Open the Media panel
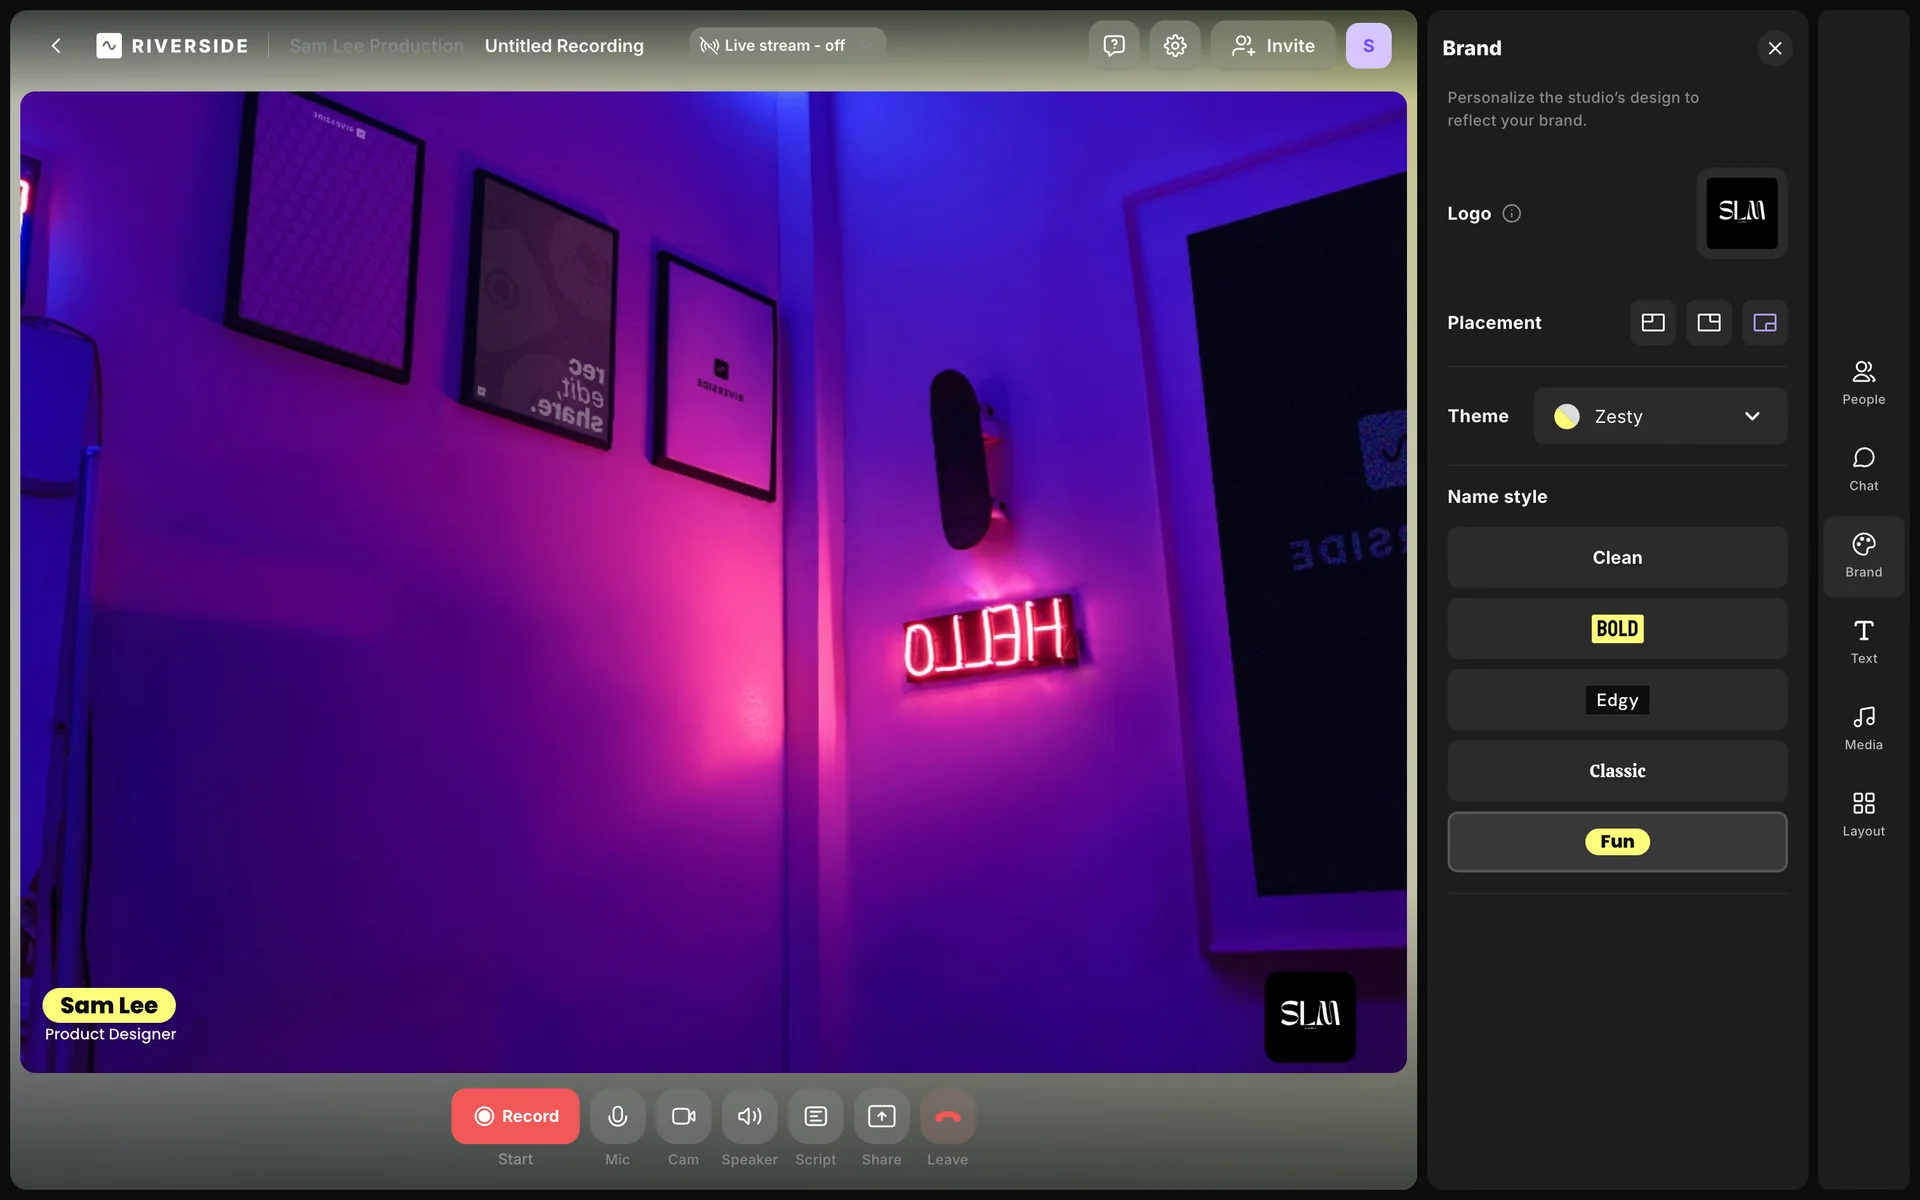 [x=1863, y=728]
